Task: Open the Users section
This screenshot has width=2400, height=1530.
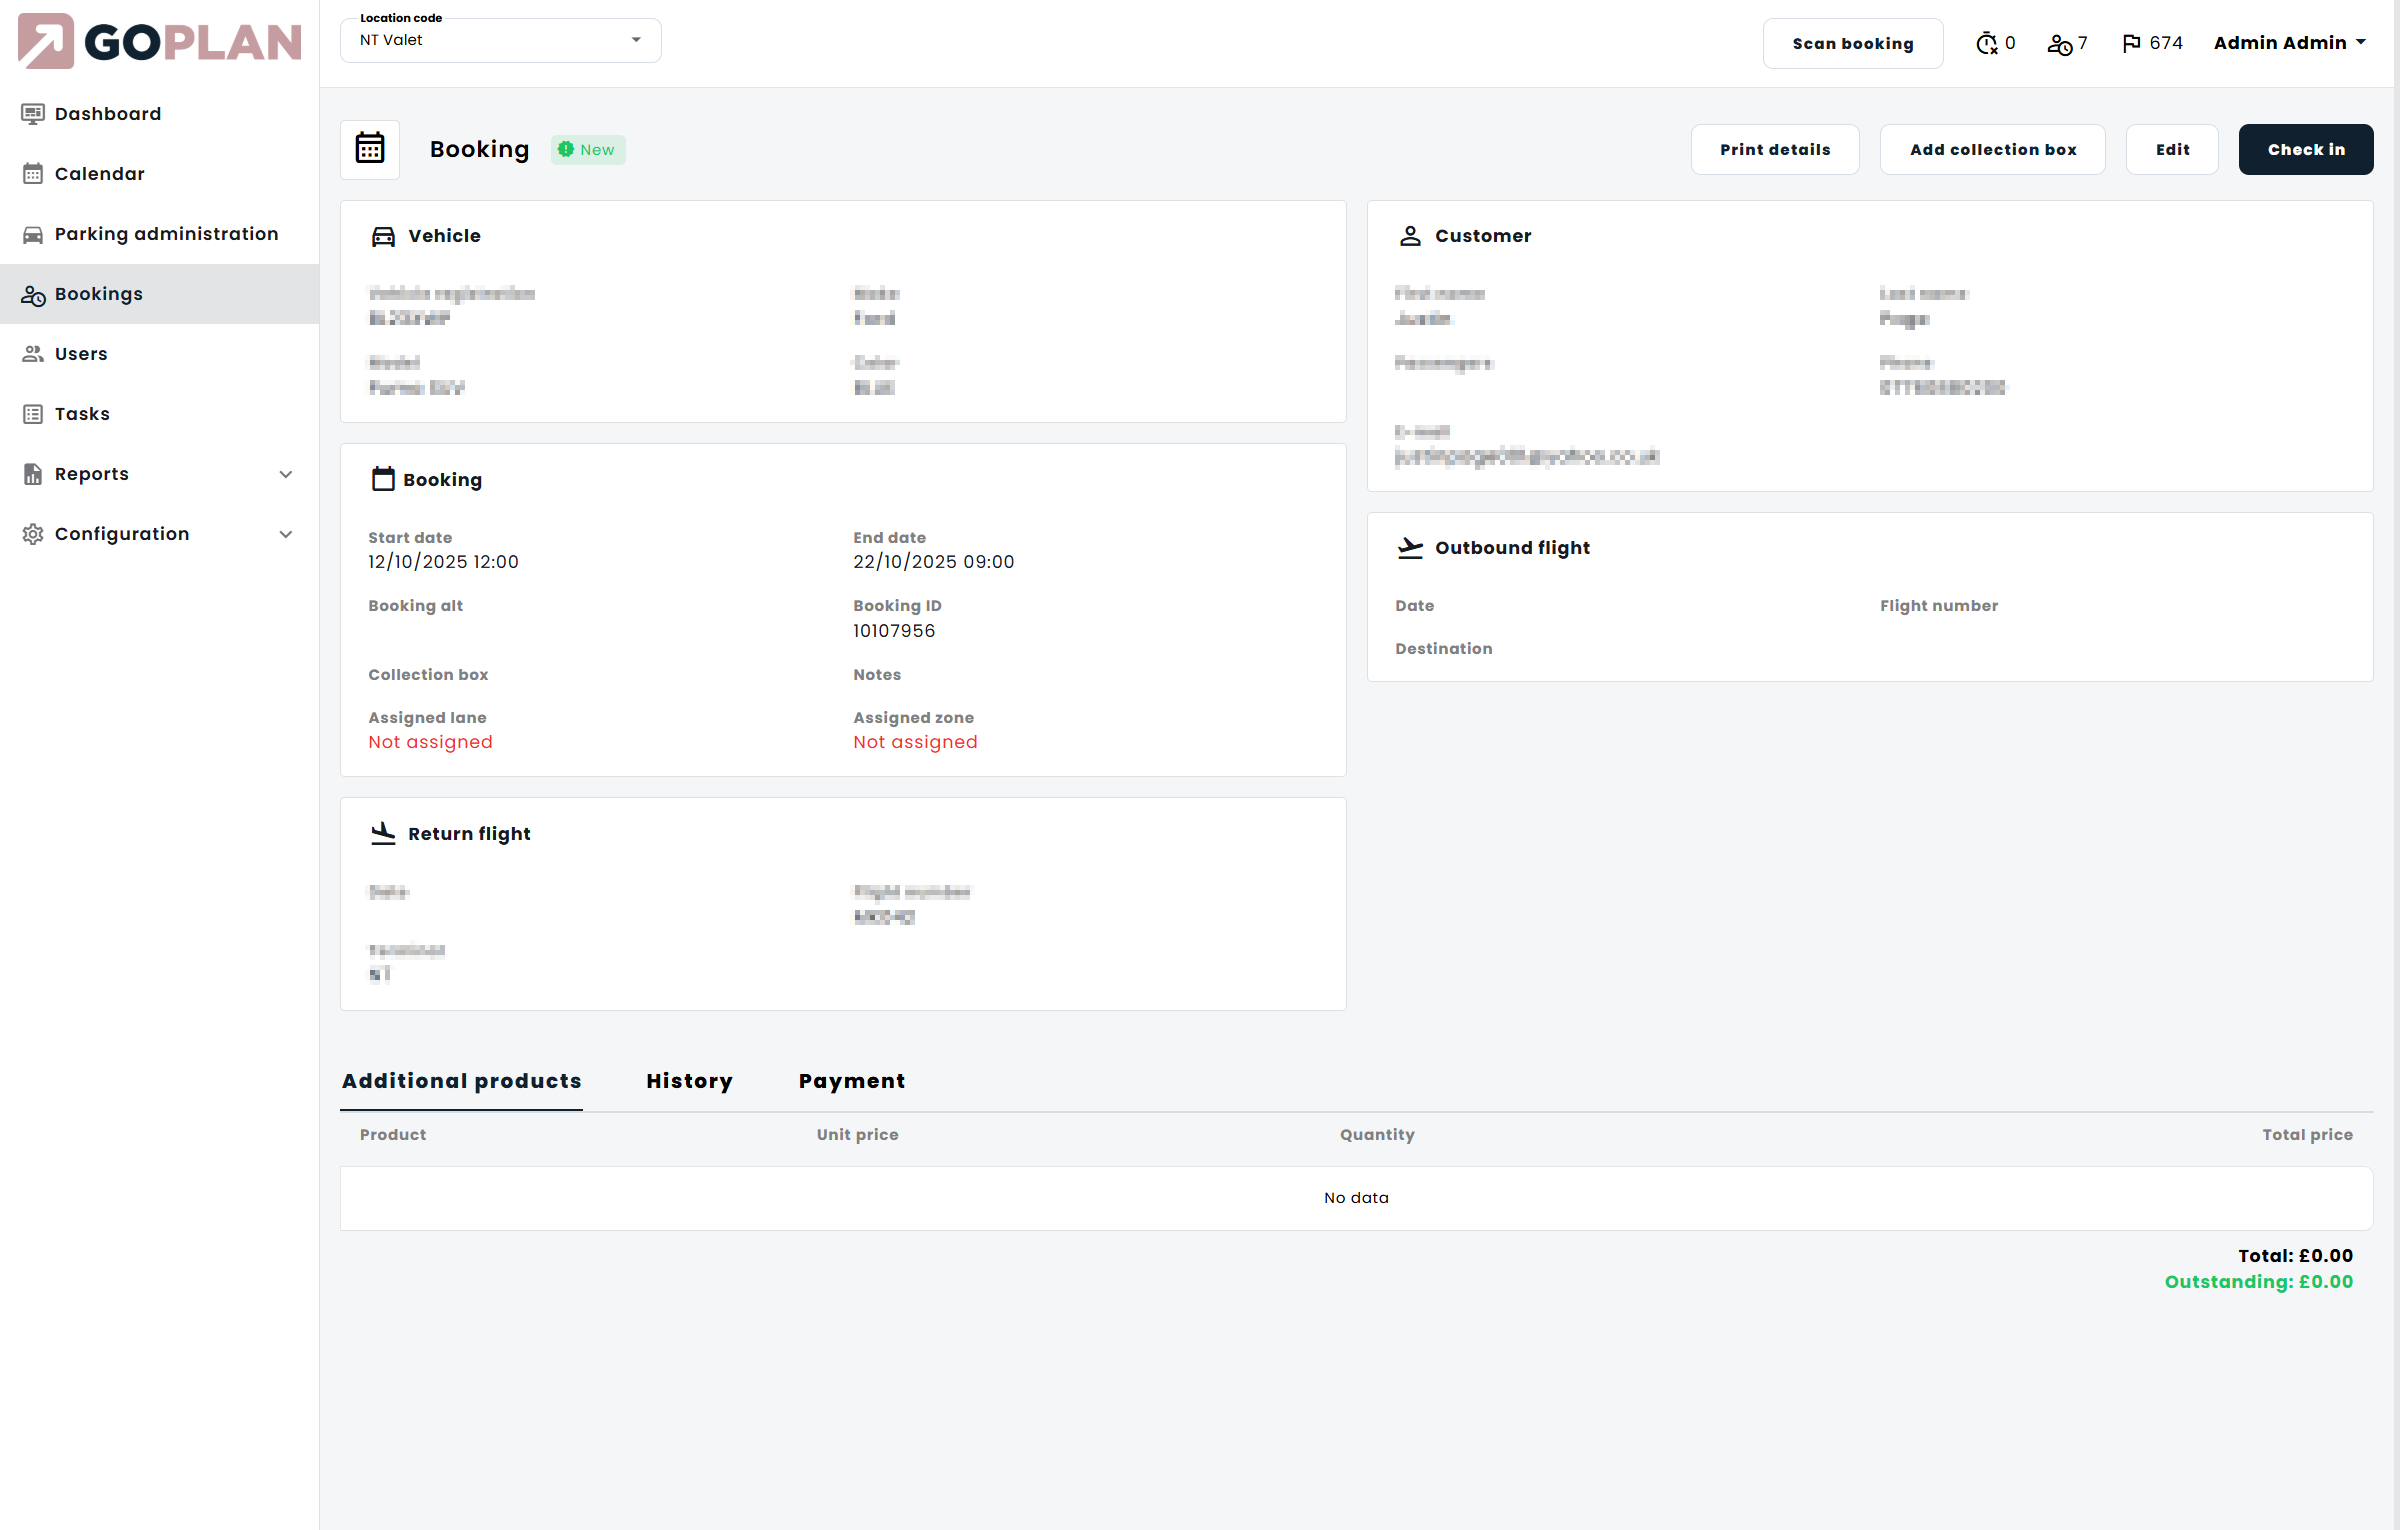Action: pos(80,353)
